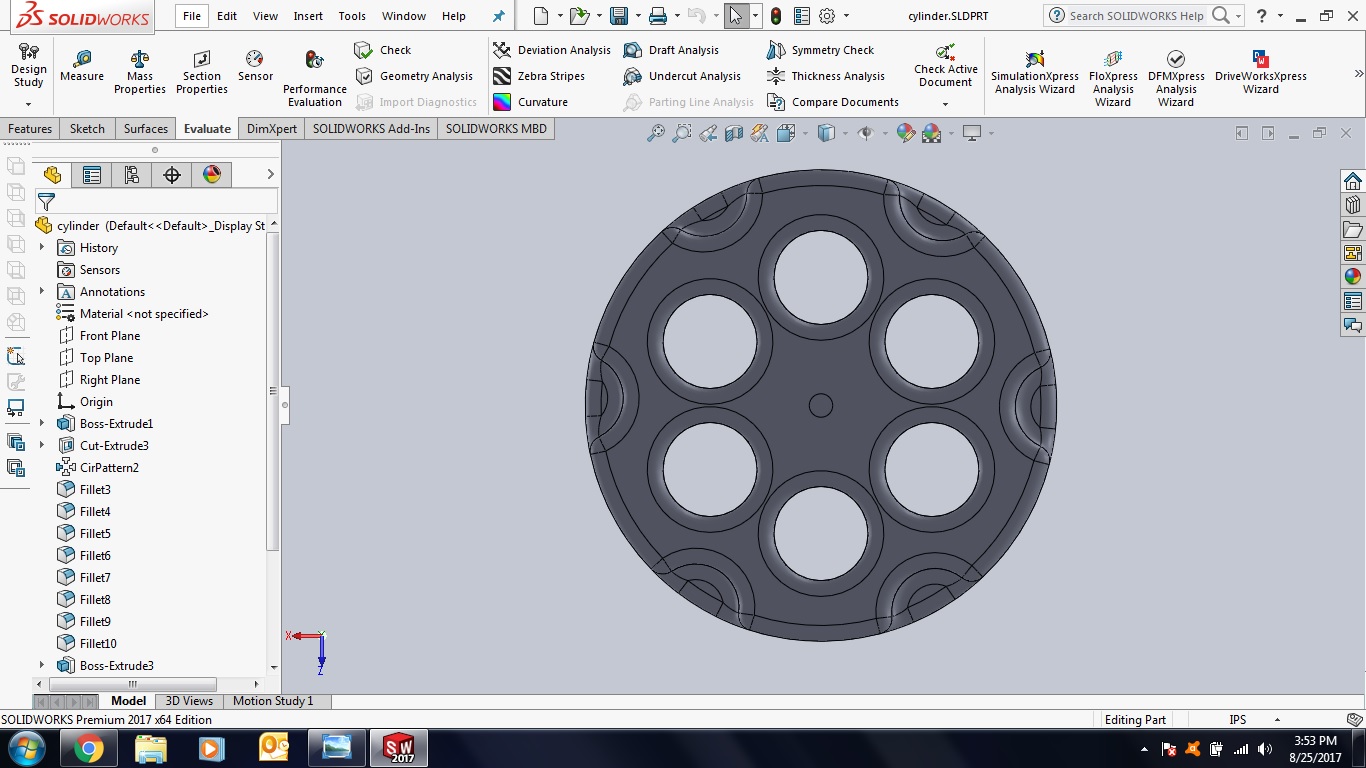Open Draft Analysis
This screenshot has height=768, width=1366.
click(671, 50)
